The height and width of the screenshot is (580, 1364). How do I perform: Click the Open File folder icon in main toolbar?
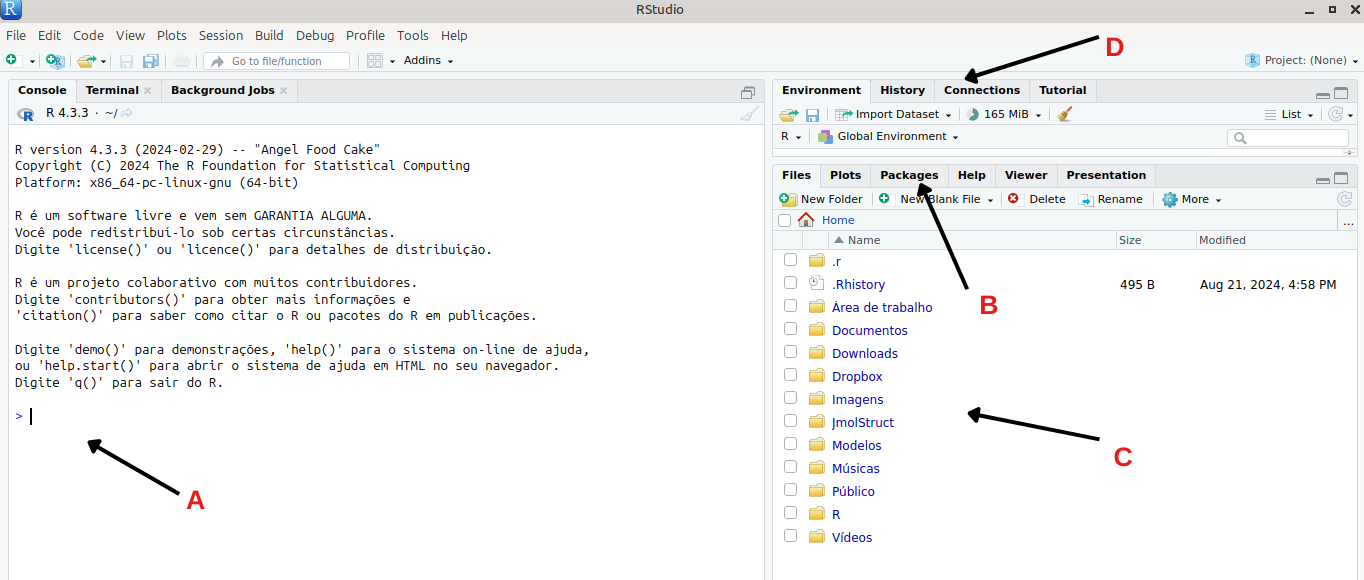click(x=86, y=61)
